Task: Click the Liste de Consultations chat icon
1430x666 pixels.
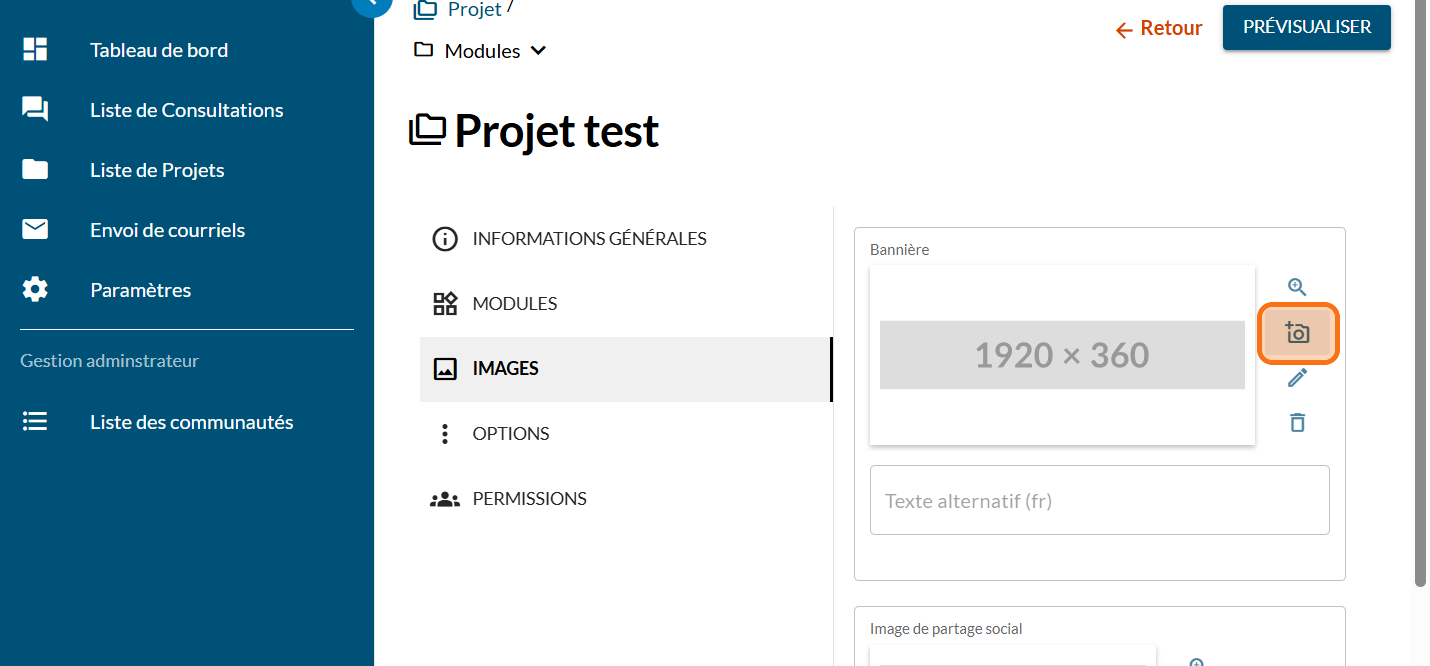Action: pyautogui.click(x=35, y=110)
